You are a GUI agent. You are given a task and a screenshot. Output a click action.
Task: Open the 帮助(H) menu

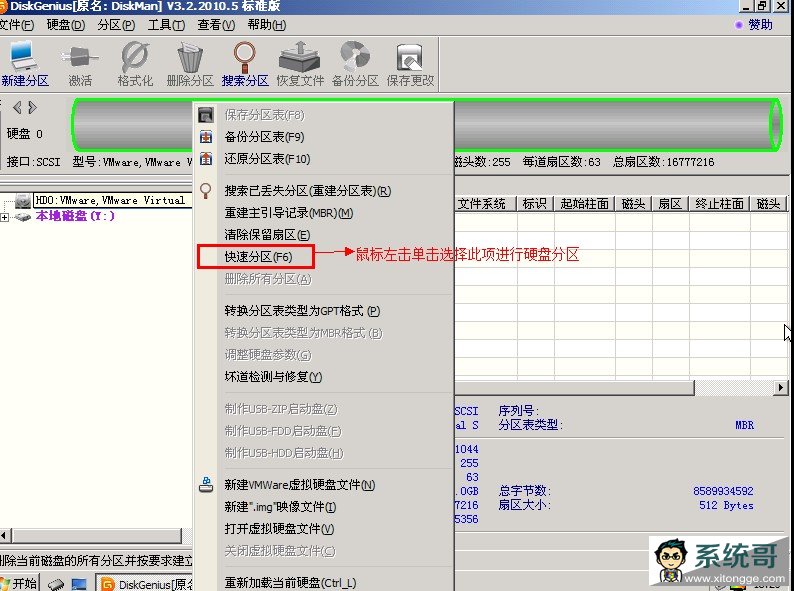point(267,25)
